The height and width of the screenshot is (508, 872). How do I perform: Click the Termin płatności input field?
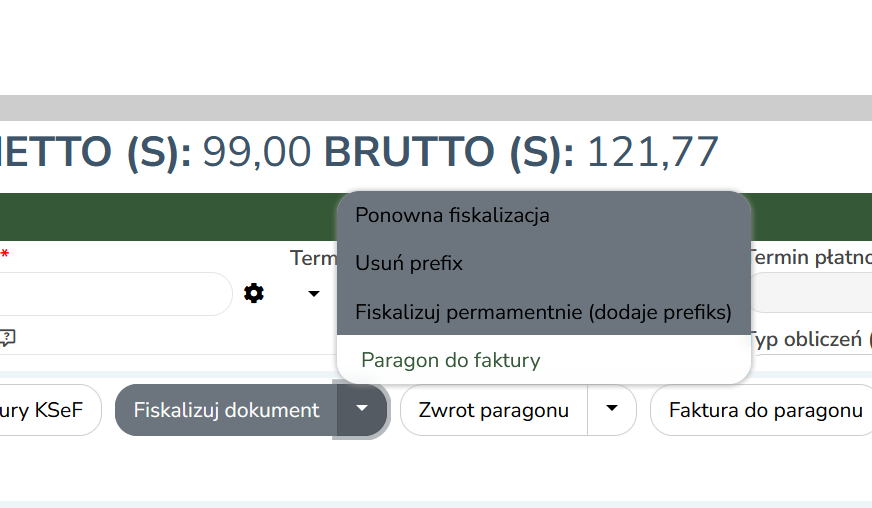pos(812,294)
